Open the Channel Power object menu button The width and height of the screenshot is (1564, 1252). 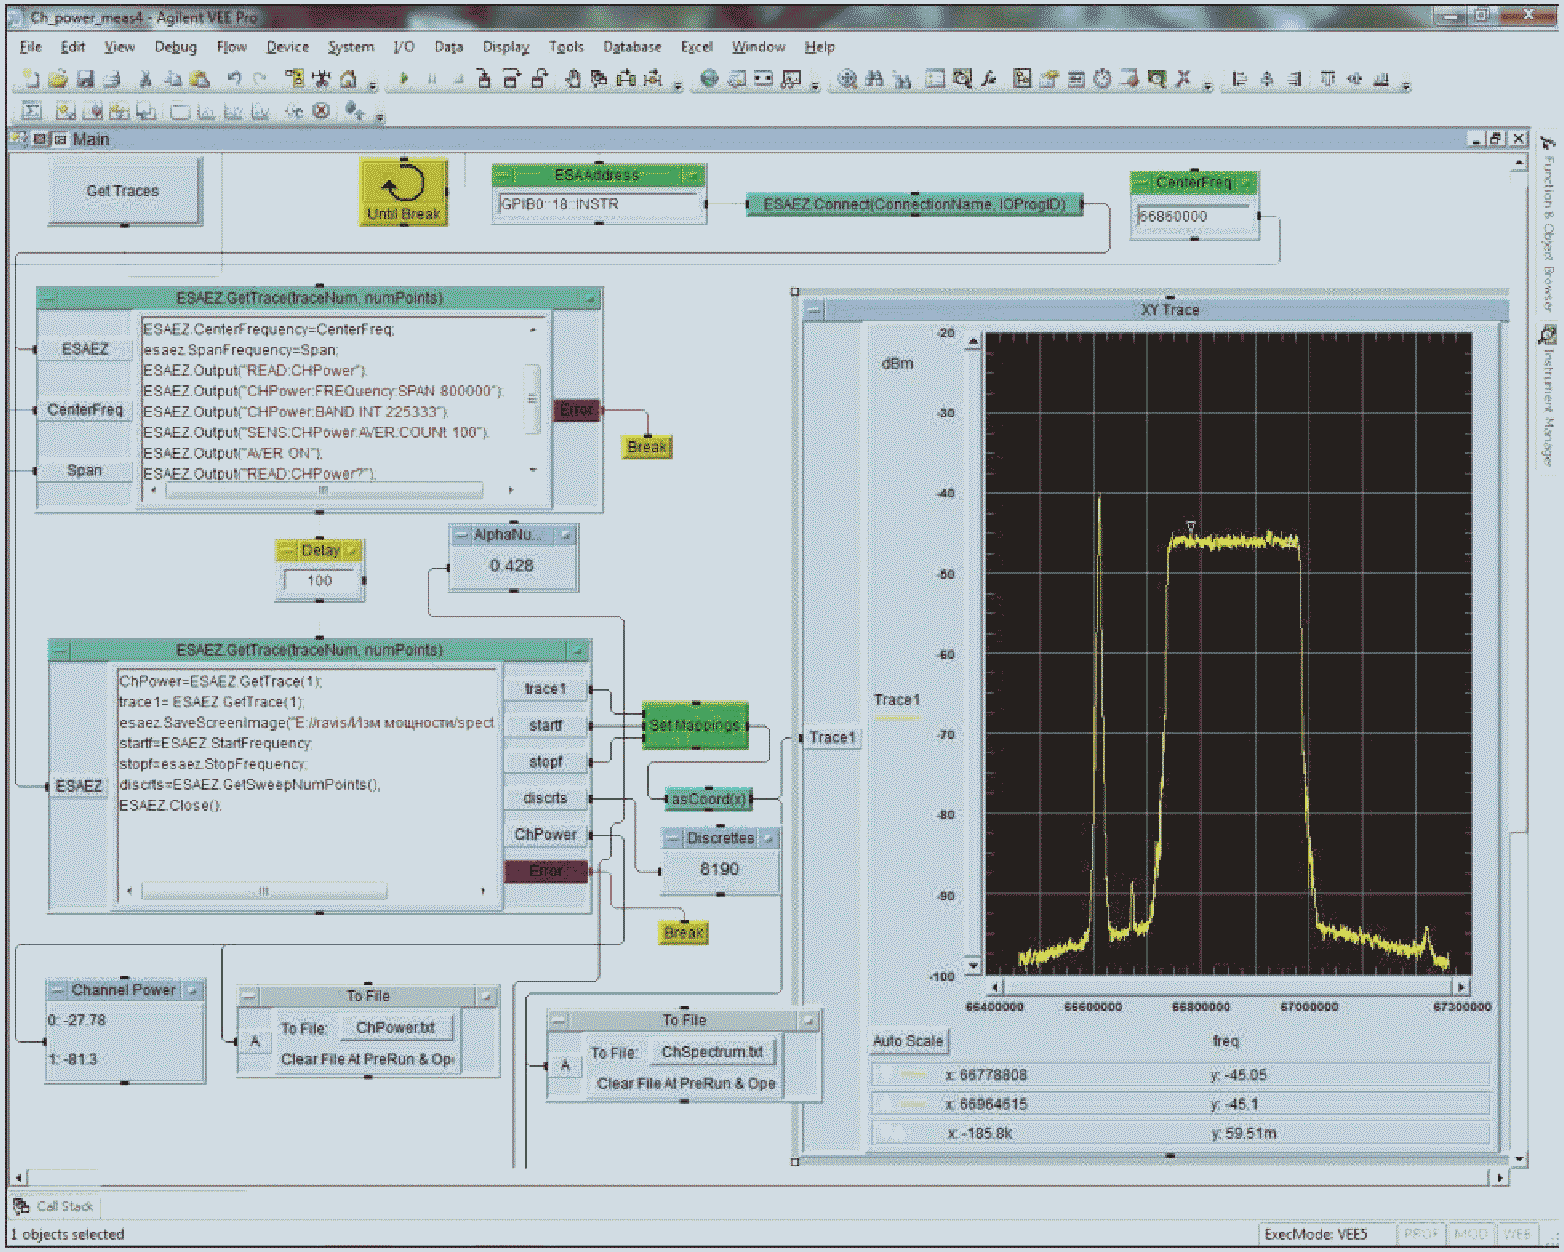(x=57, y=990)
